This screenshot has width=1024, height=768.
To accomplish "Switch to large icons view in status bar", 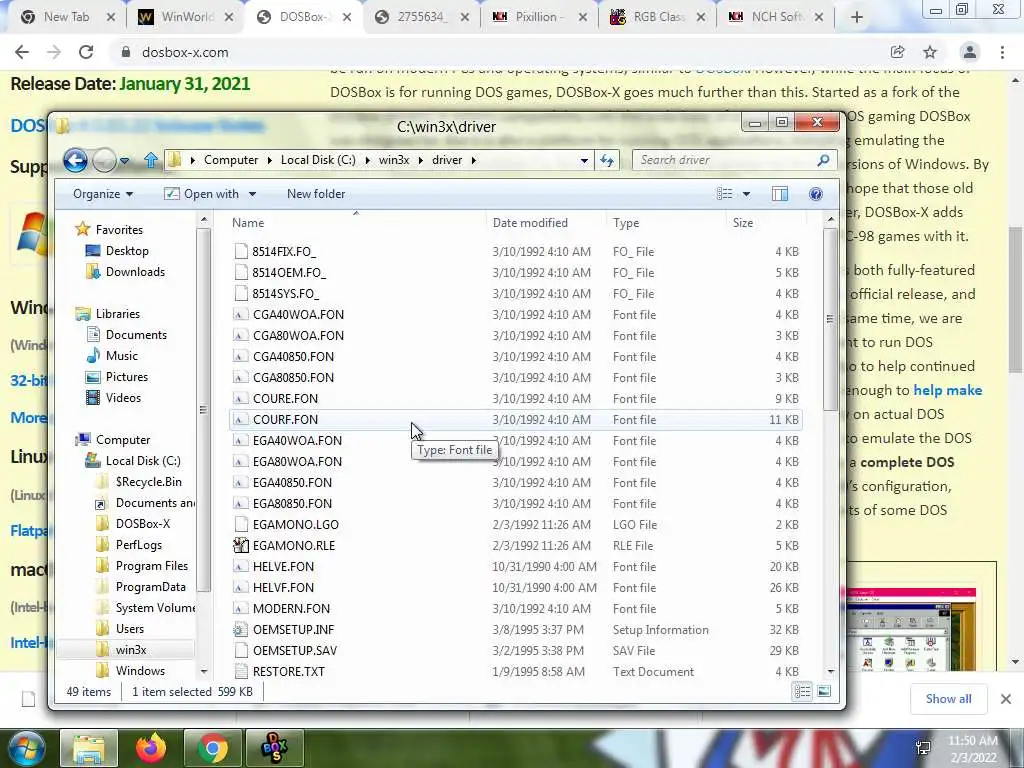I will pos(824,692).
